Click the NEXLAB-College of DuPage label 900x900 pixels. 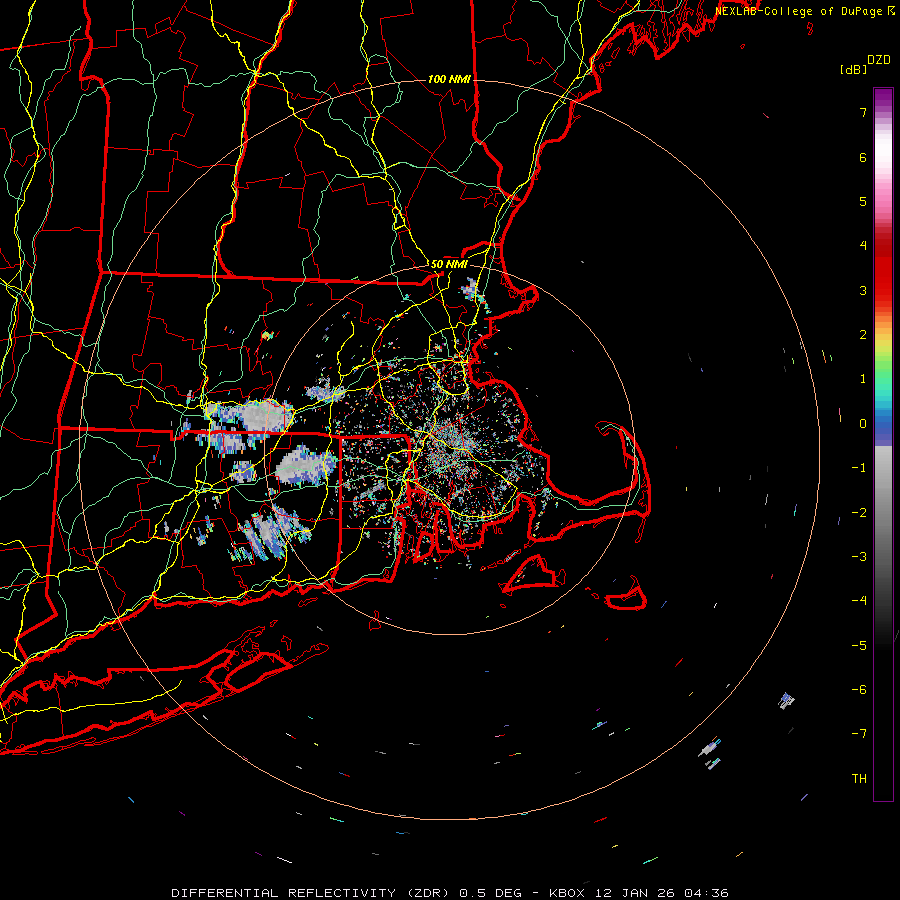(x=798, y=11)
